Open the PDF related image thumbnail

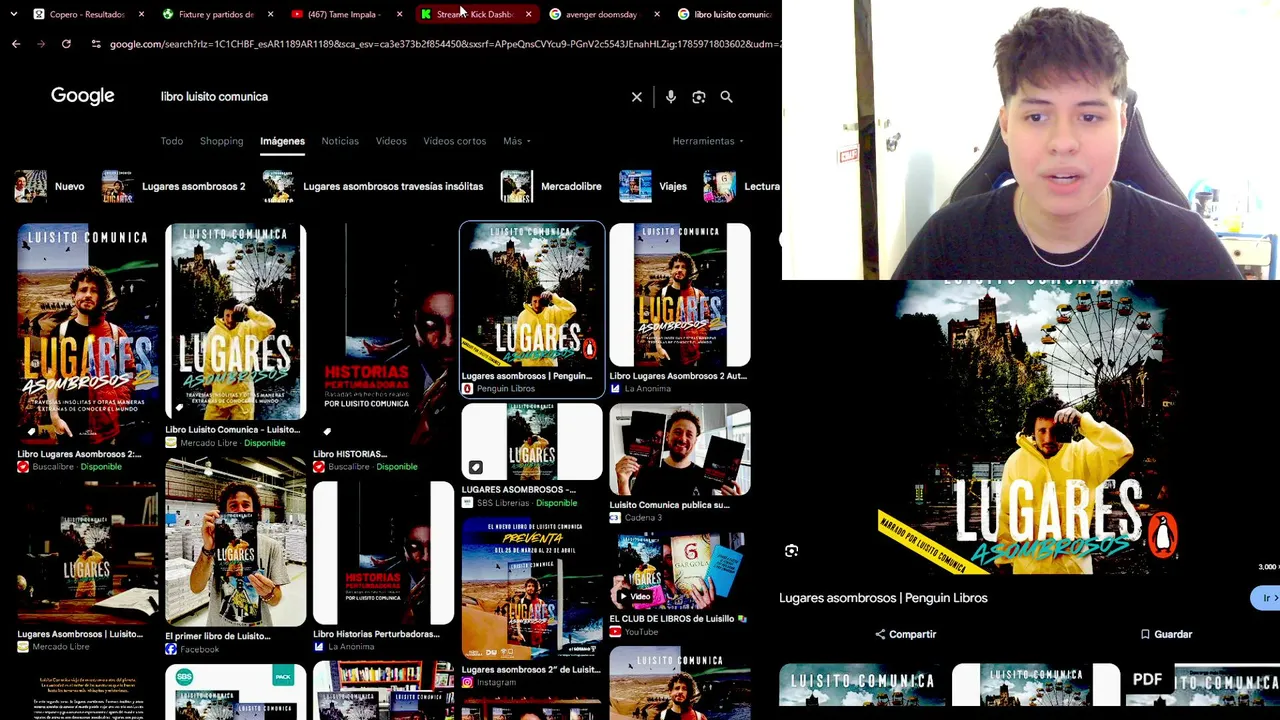1203,685
